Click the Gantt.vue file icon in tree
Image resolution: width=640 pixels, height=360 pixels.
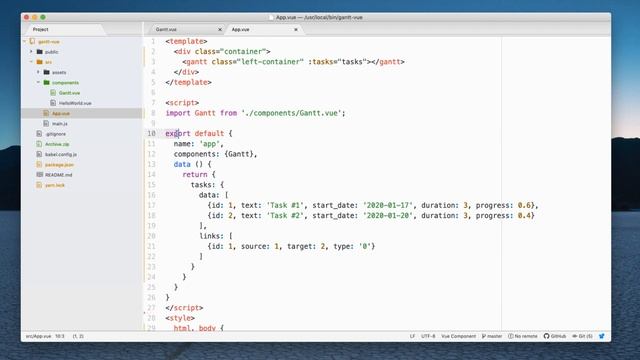pyautogui.click(x=53, y=93)
